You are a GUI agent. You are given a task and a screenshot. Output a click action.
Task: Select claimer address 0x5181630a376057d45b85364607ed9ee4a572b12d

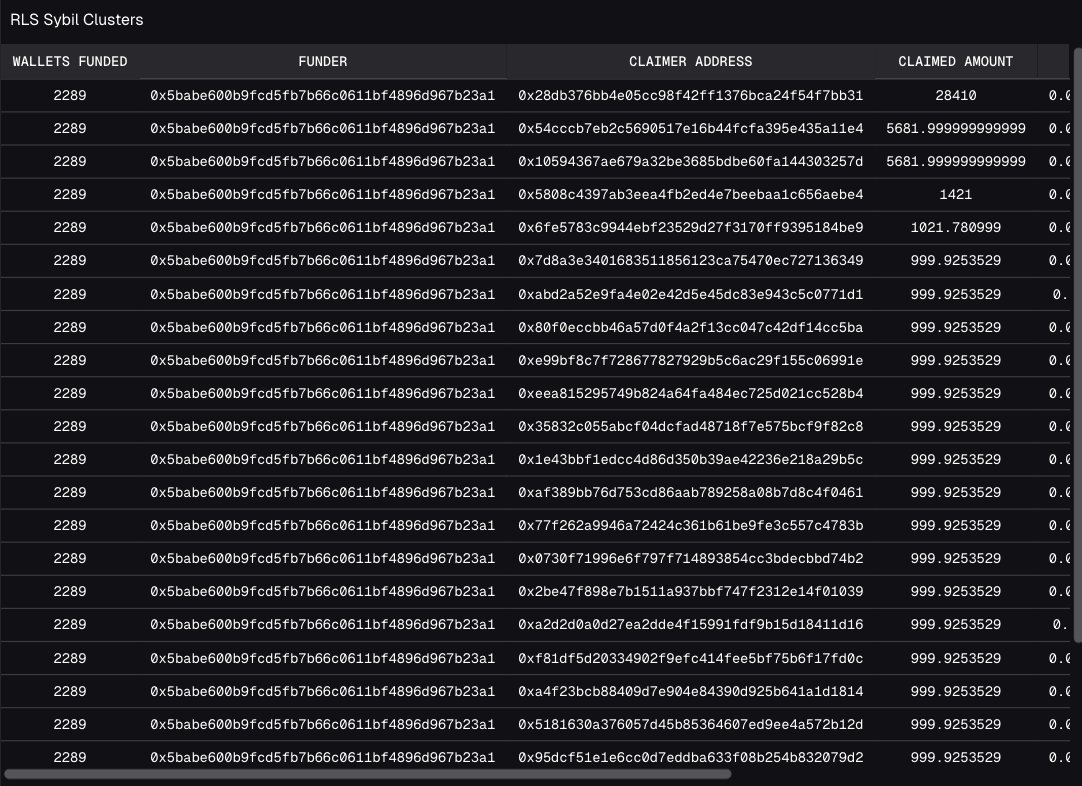690,725
